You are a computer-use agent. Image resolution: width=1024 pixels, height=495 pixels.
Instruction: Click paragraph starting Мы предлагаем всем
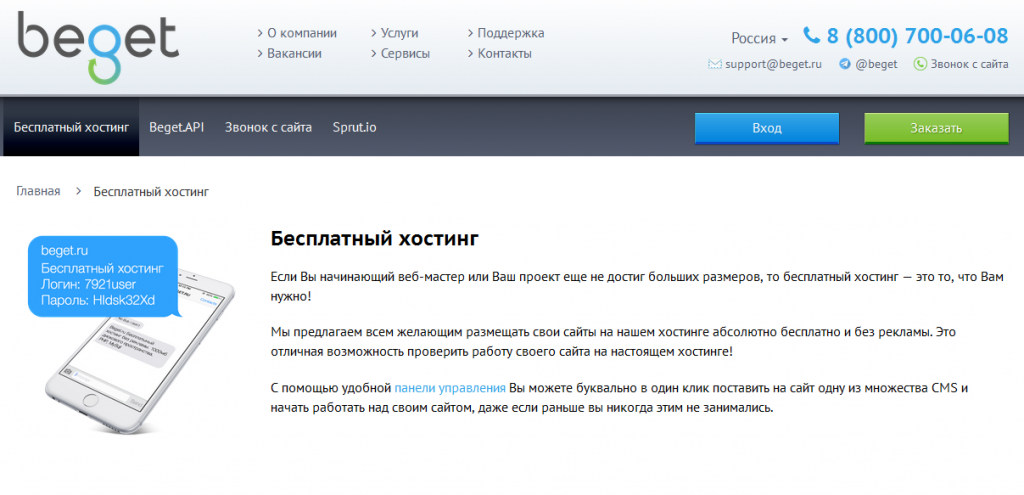[x=613, y=342]
